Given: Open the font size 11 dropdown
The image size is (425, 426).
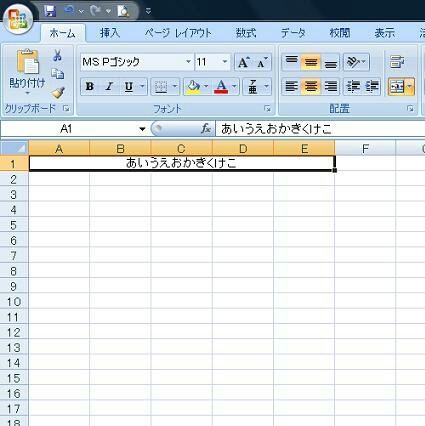Looking at the screenshot, I should 225,62.
